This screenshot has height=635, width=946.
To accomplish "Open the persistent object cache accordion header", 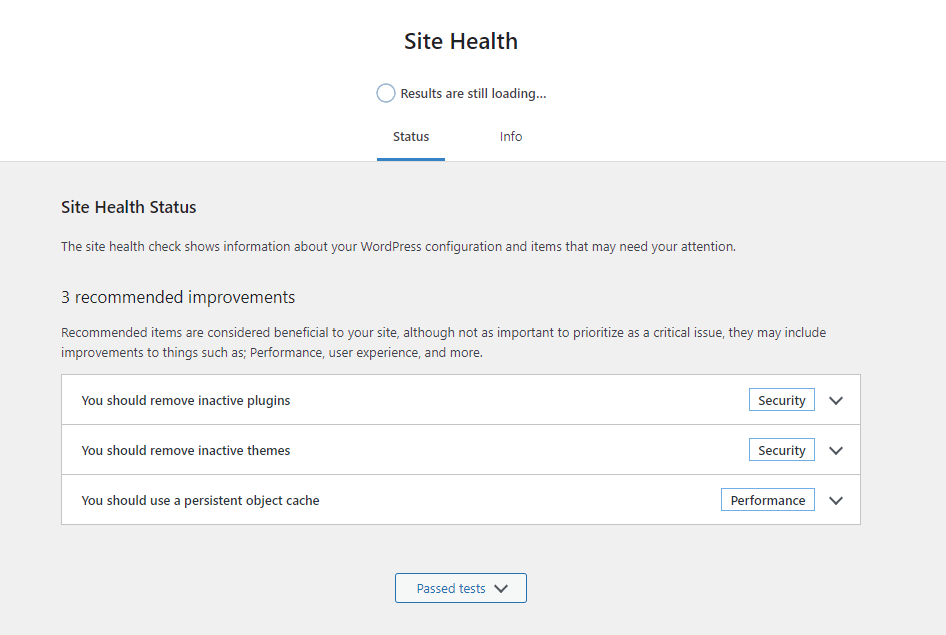I will (200, 499).
